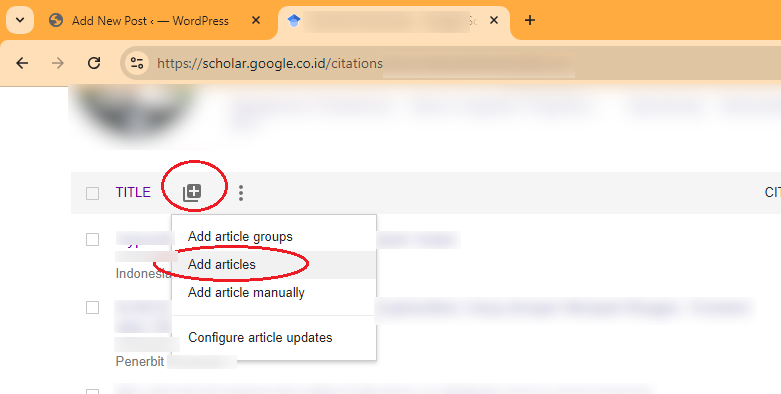Screen dimensions: 781x394
Task: Close the Google Scholar tab
Action: click(x=494, y=20)
